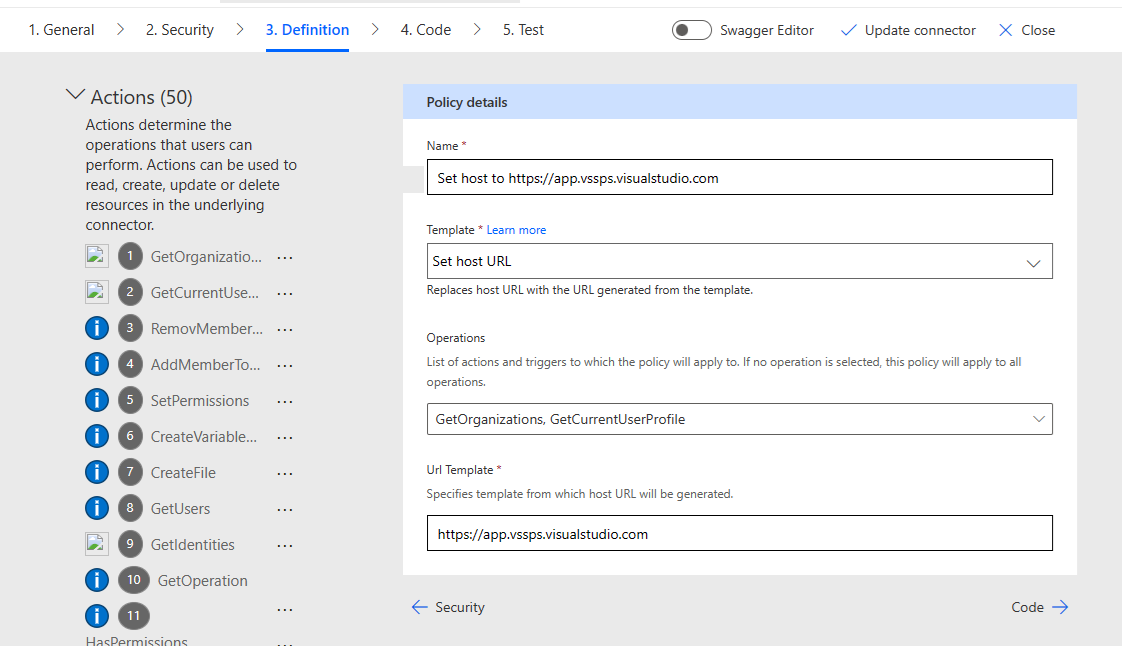The height and width of the screenshot is (646, 1122).
Task: Collapse the Actions (50) section
Action: pos(76,93)
